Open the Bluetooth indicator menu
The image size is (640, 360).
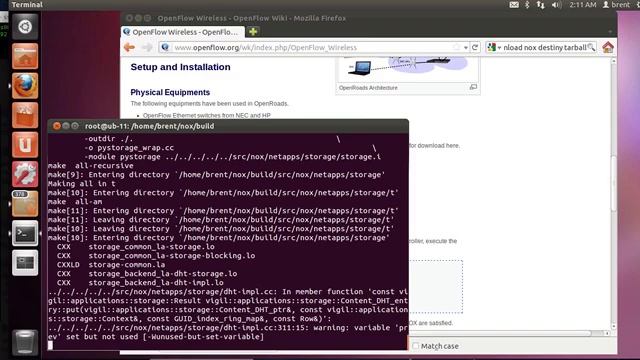click(x=527, y=5)
